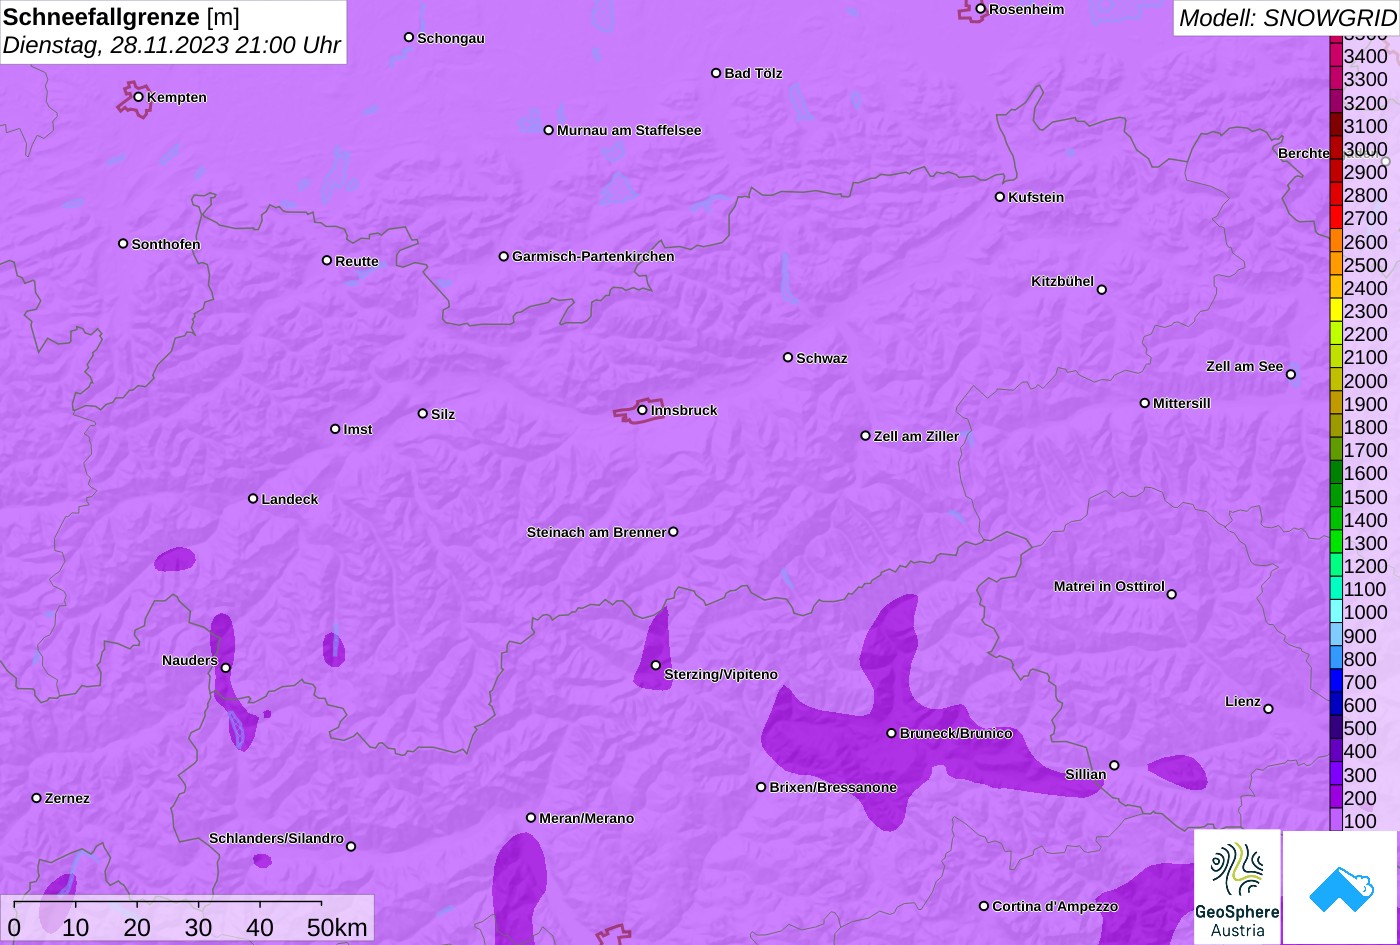Select the Imst city marker
Screen dimensions: 1400x945
pyautogui.click(x=335, y=429)
